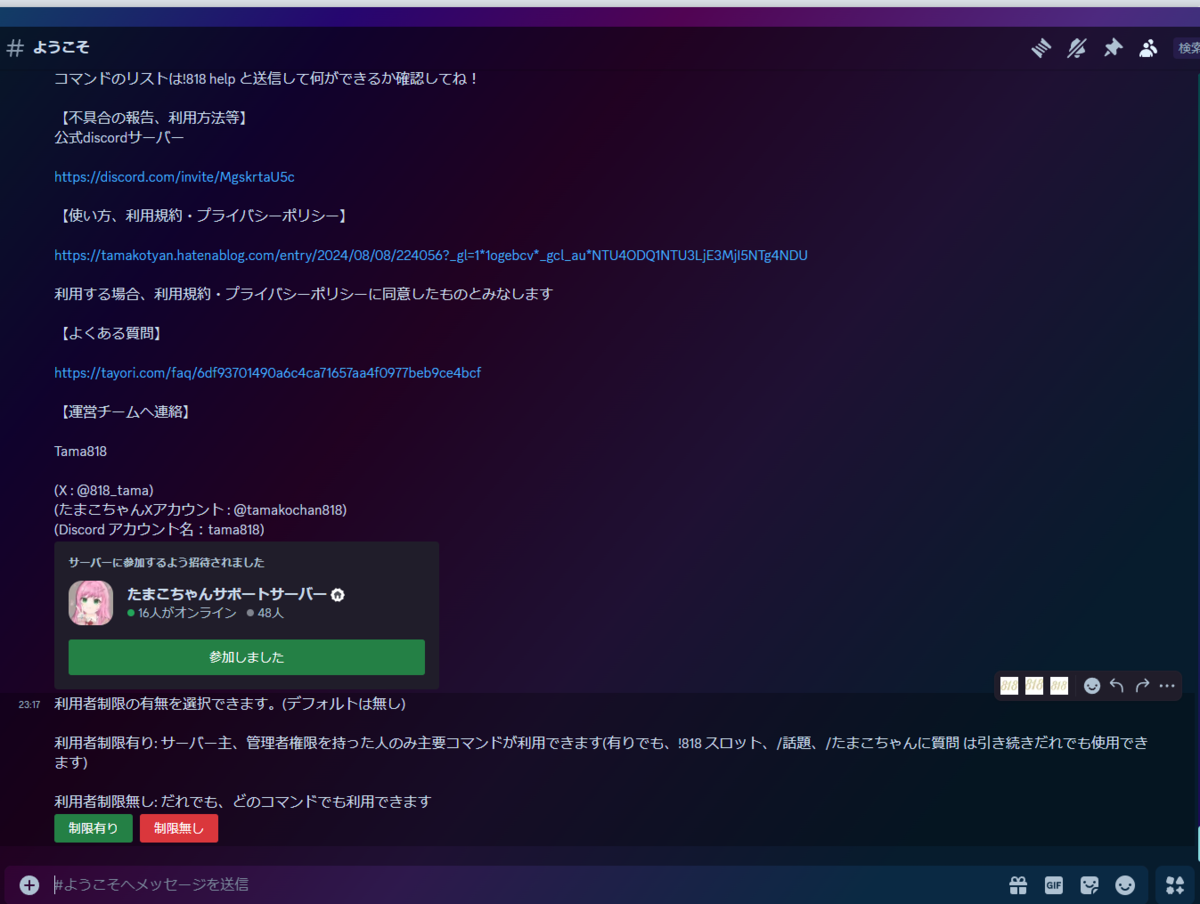Open the threads browser icon
1200x904 pixels.
click(x=1040, y=47)
